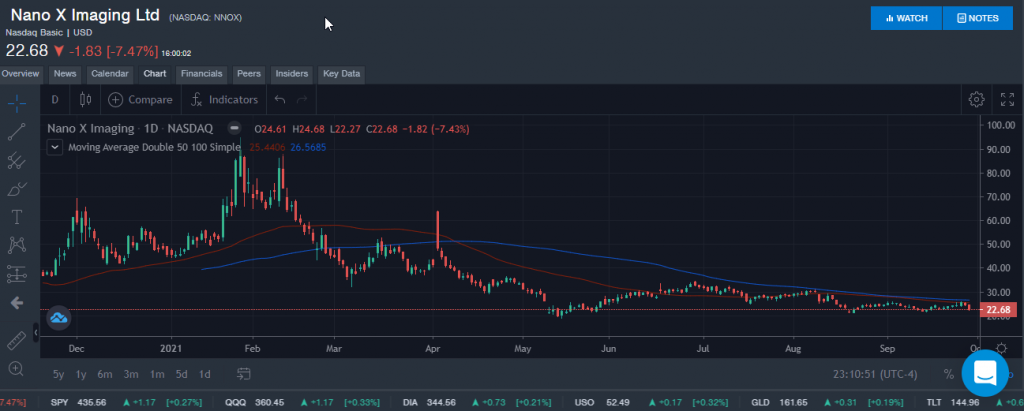Open the News tab
This screenshot has height=411, width=1024.
[65, 74]
